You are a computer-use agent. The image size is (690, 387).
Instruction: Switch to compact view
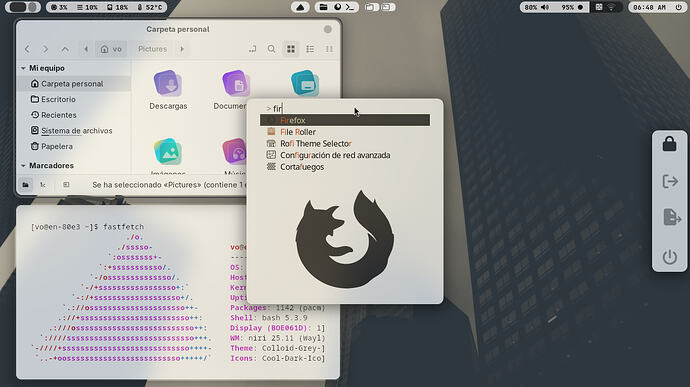(329, 49)
